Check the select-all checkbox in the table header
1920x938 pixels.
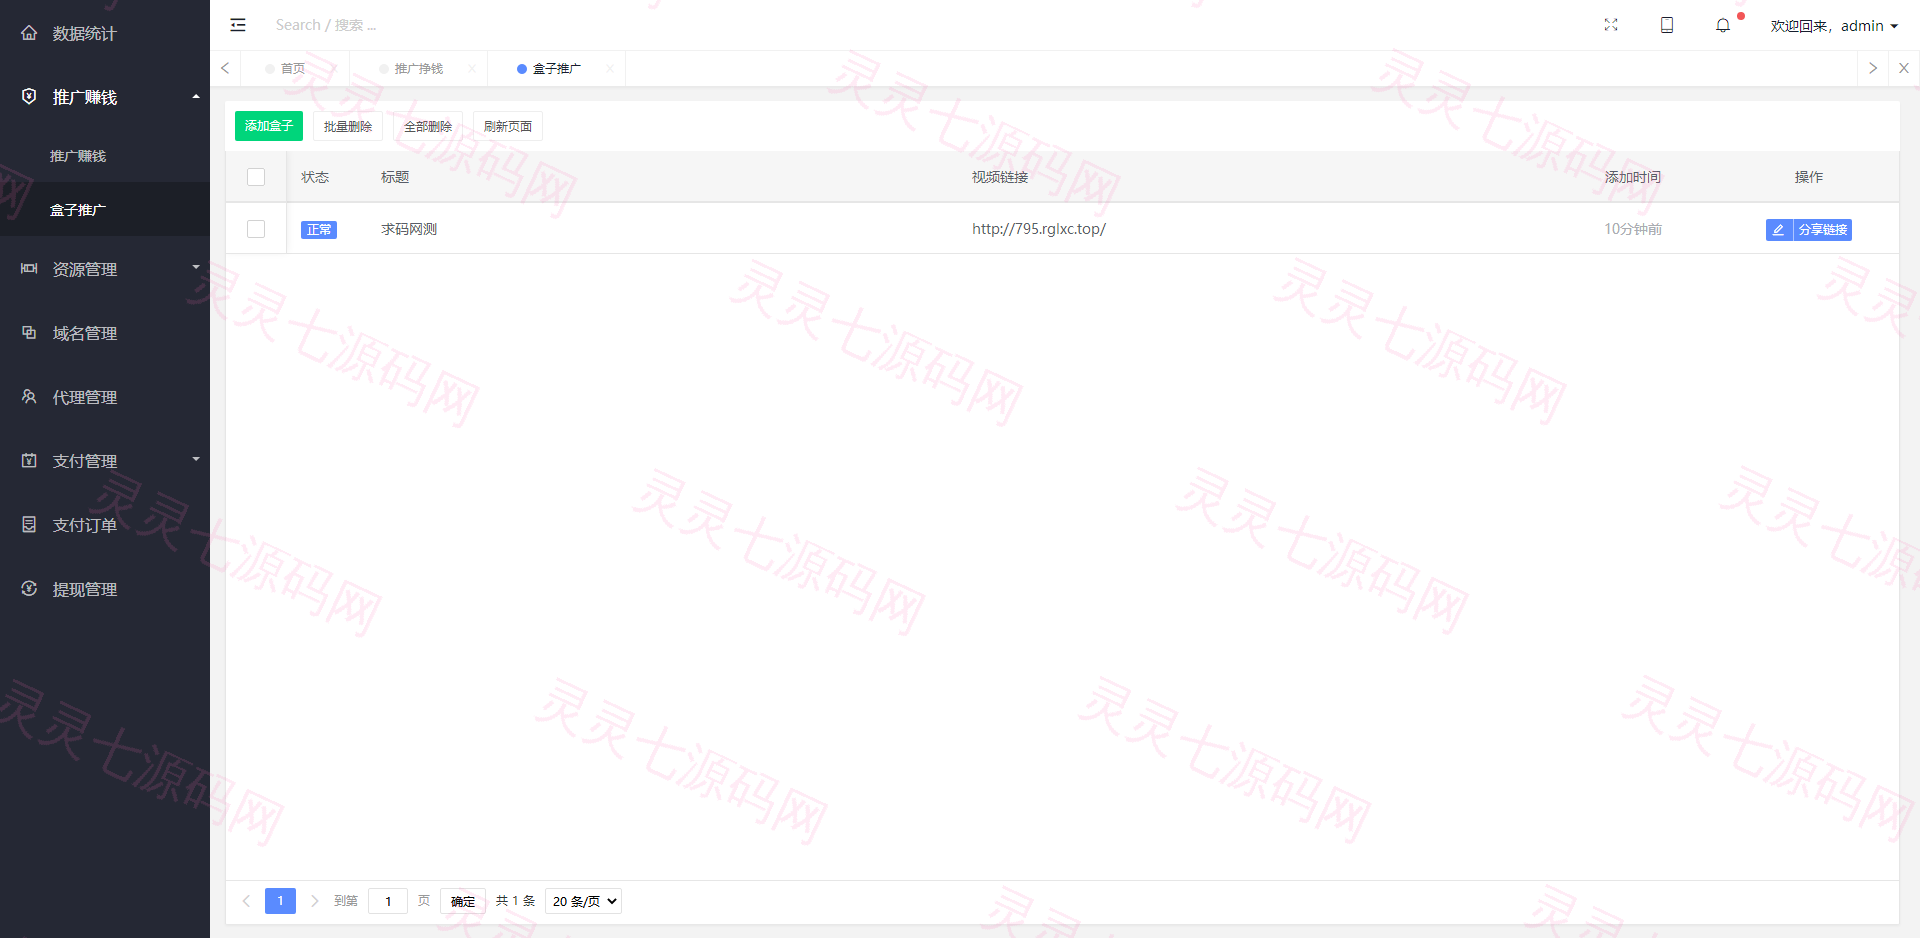click(x=256, y=177)
